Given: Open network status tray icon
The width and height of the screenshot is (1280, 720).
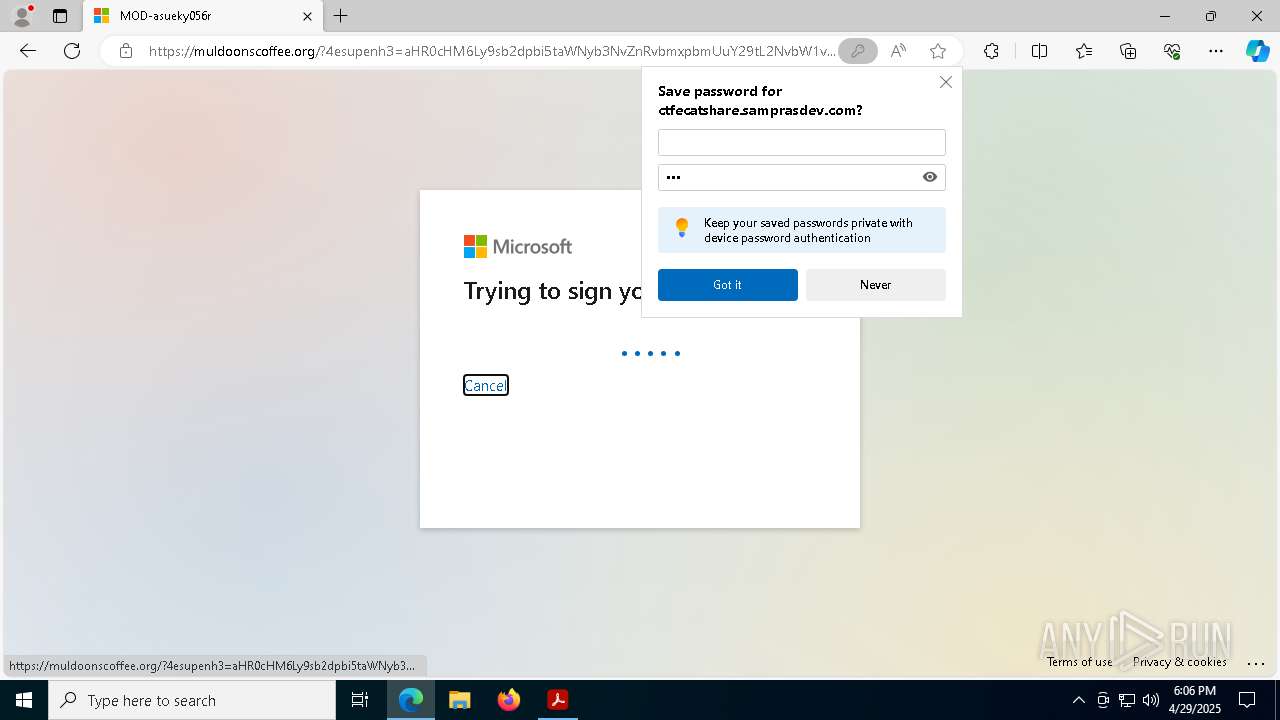Looking at the screenshot, I should (x=1127, y=700).
